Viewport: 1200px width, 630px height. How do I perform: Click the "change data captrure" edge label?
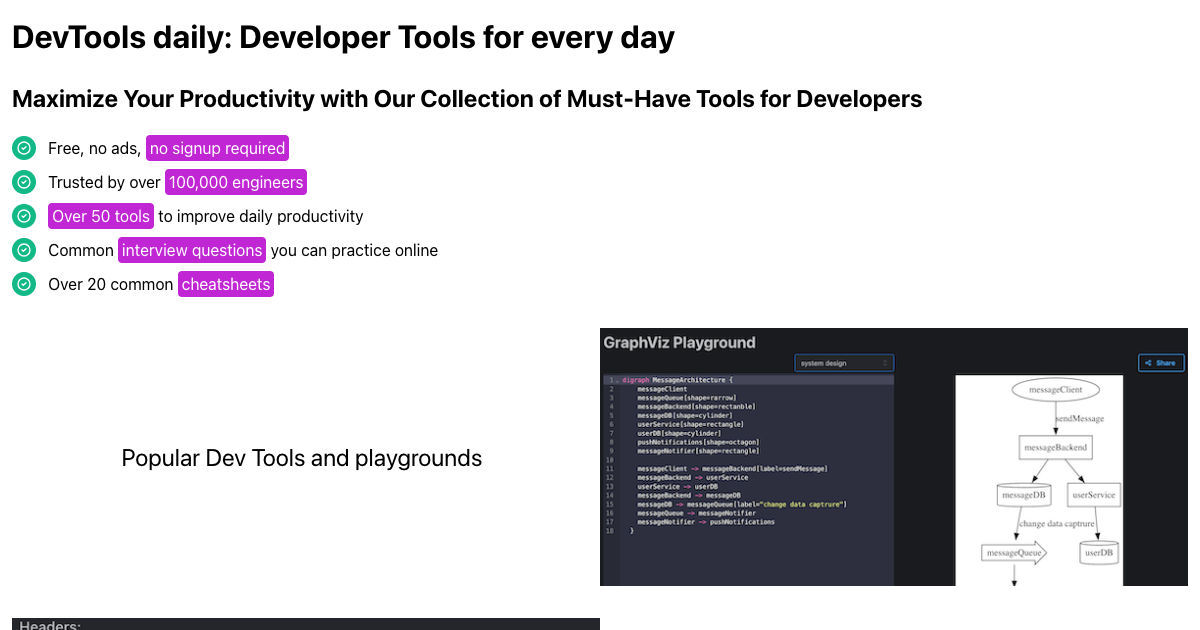1057,524
